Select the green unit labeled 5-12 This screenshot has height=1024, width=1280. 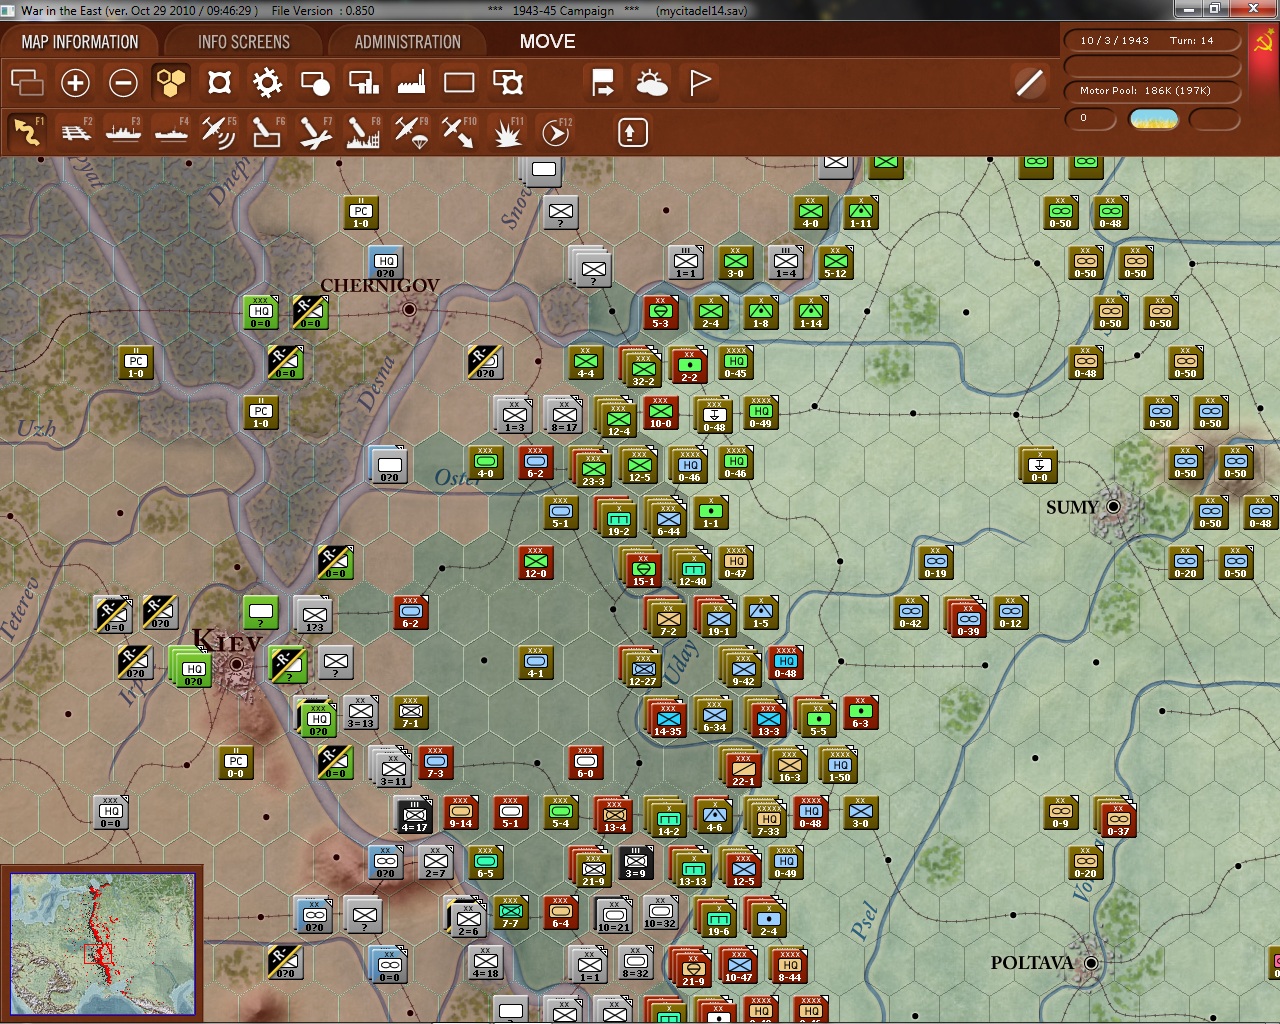click(x=835, y=262)
